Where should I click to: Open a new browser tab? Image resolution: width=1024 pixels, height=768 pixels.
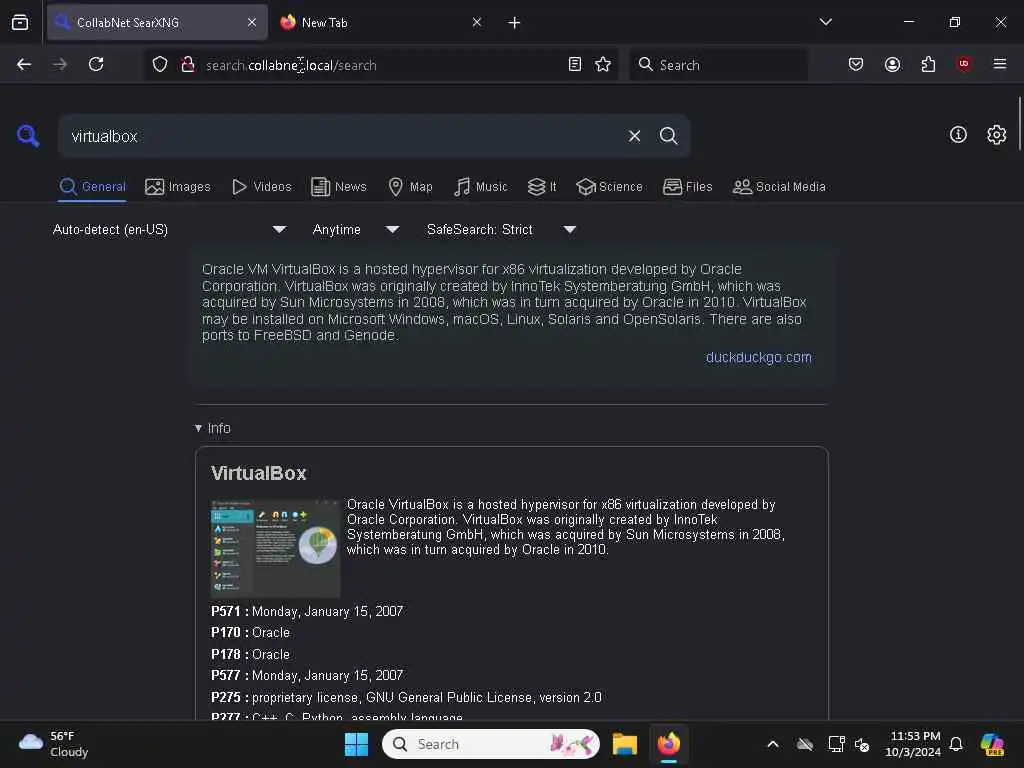click(x=514, y=23)
